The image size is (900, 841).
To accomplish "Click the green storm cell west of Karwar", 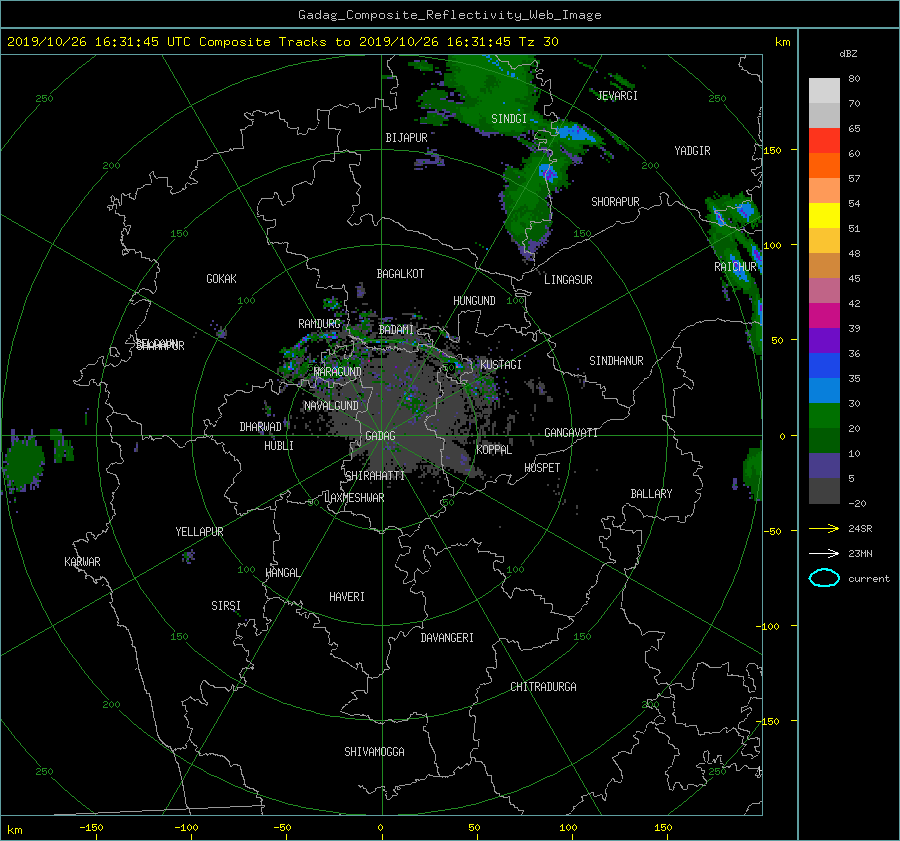I will click(x=23, y=463).
